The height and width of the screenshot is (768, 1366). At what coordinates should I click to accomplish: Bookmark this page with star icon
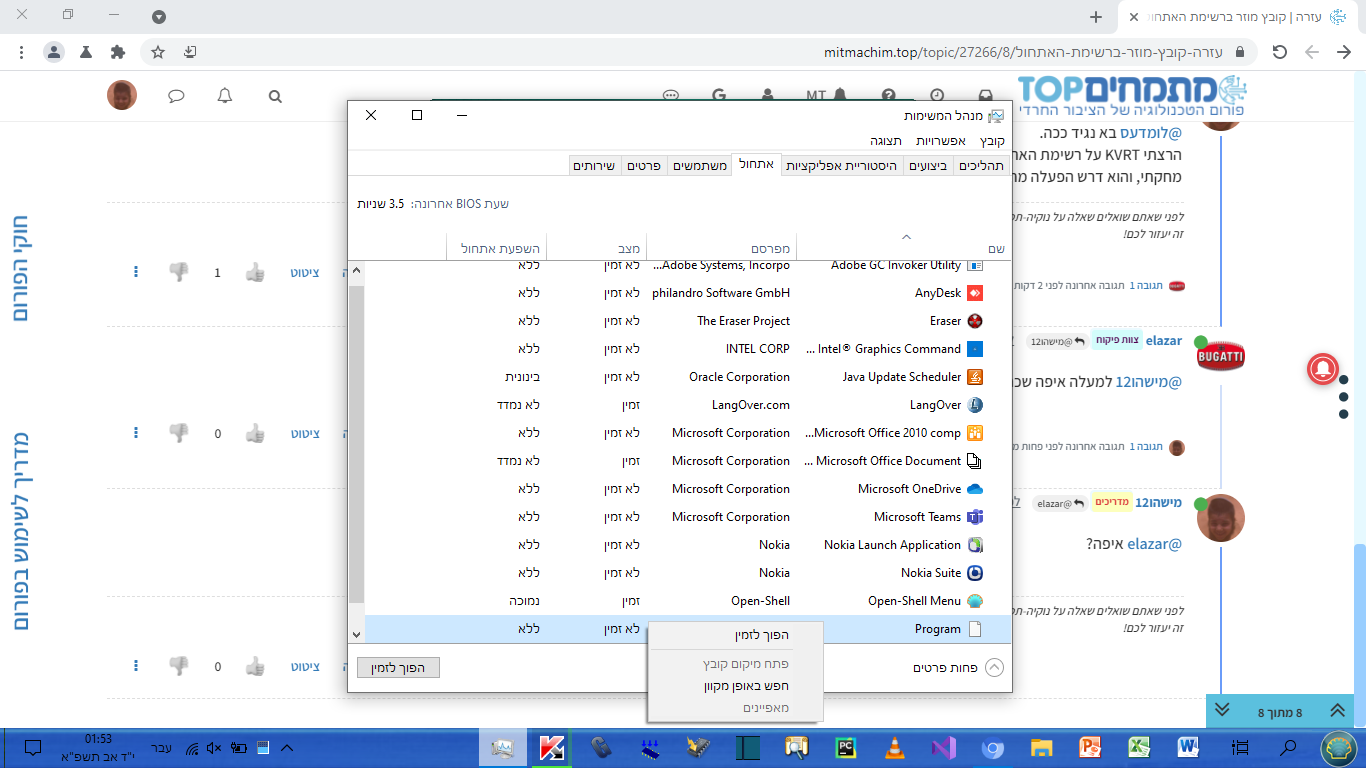[158, 52]
